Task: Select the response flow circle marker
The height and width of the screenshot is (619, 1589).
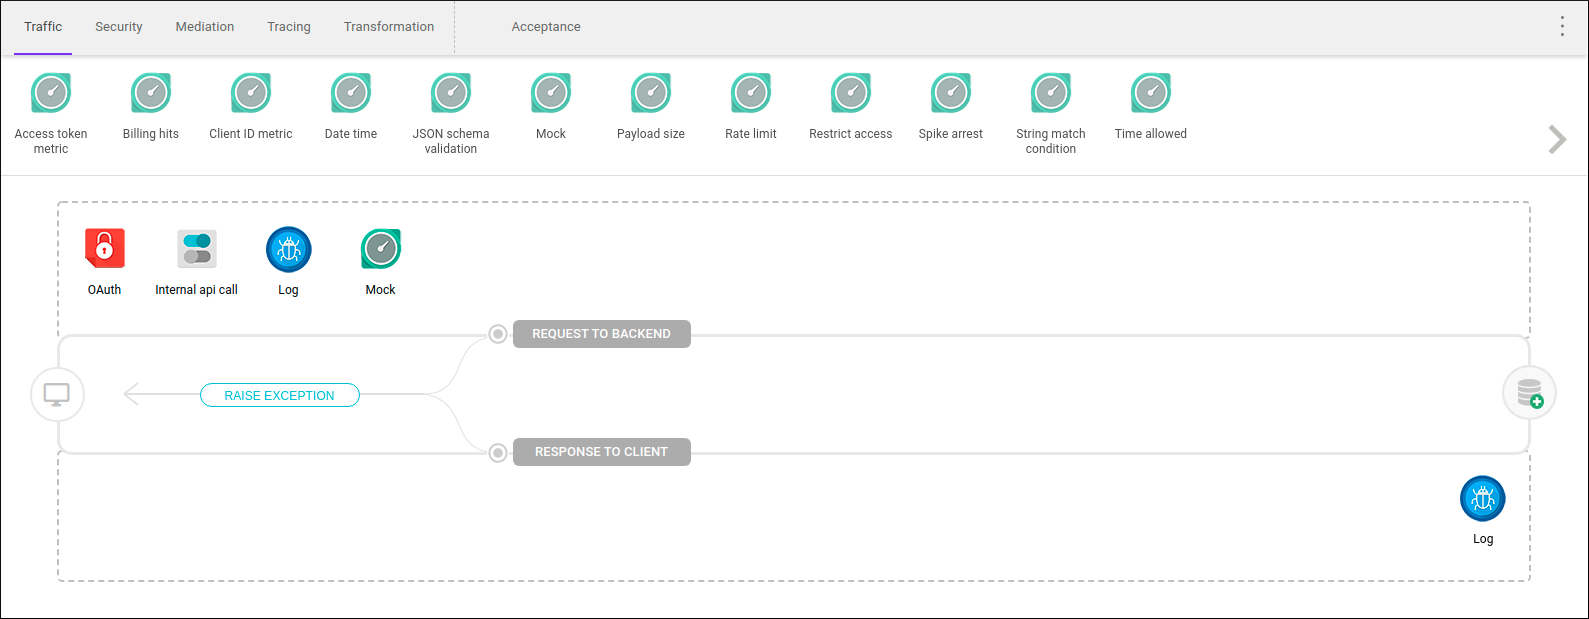Action: click(x=498, y=453)
